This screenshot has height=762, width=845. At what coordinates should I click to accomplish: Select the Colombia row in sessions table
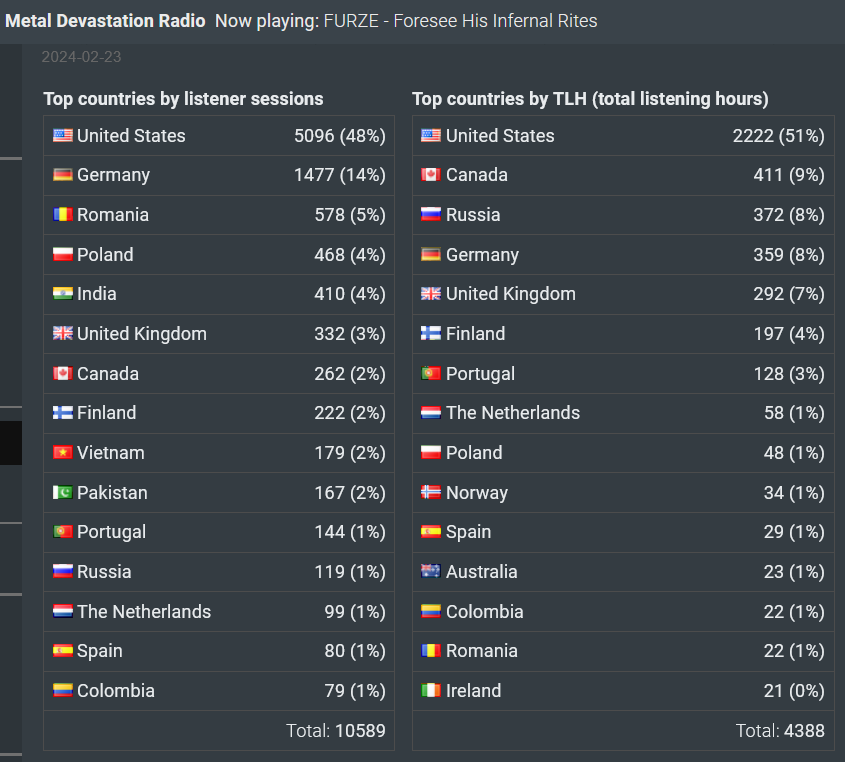[219, 691]
